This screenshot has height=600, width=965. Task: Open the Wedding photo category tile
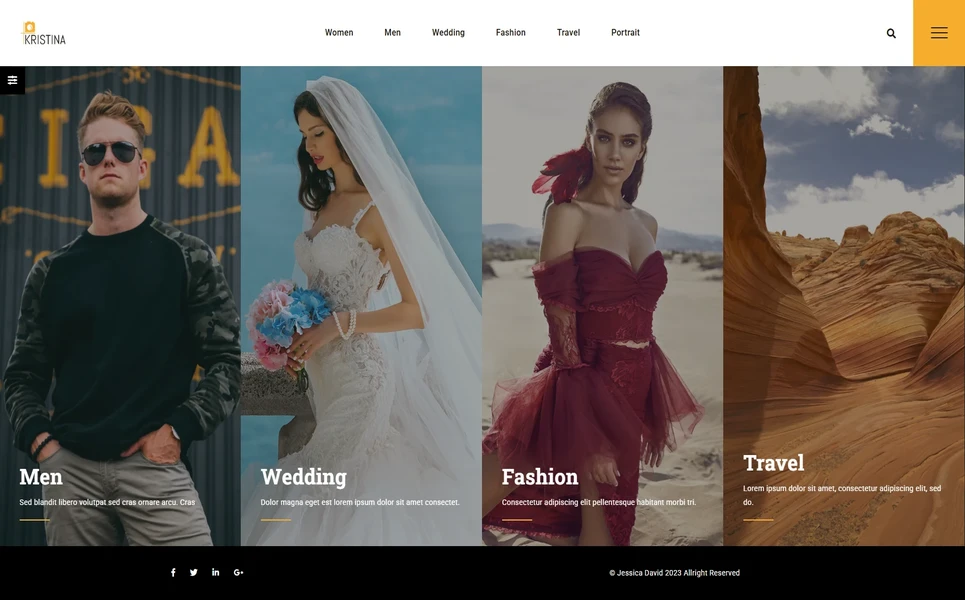(303, 476)
